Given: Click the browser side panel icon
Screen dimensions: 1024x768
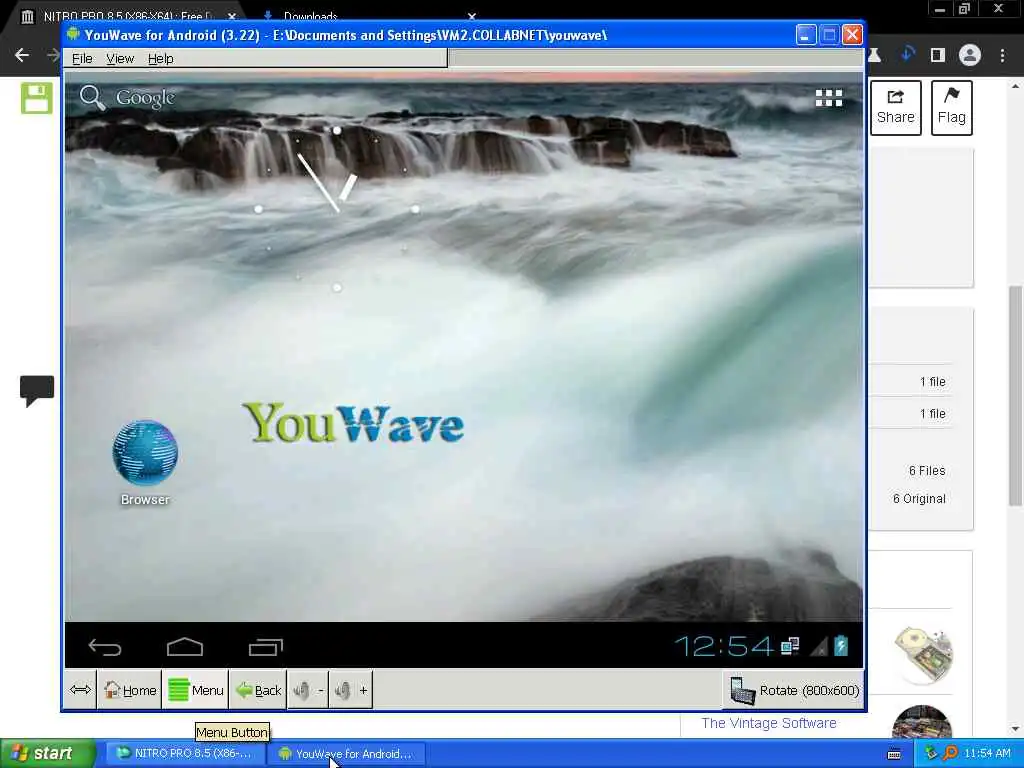Looking at the screenshot, I should point(938,55).
